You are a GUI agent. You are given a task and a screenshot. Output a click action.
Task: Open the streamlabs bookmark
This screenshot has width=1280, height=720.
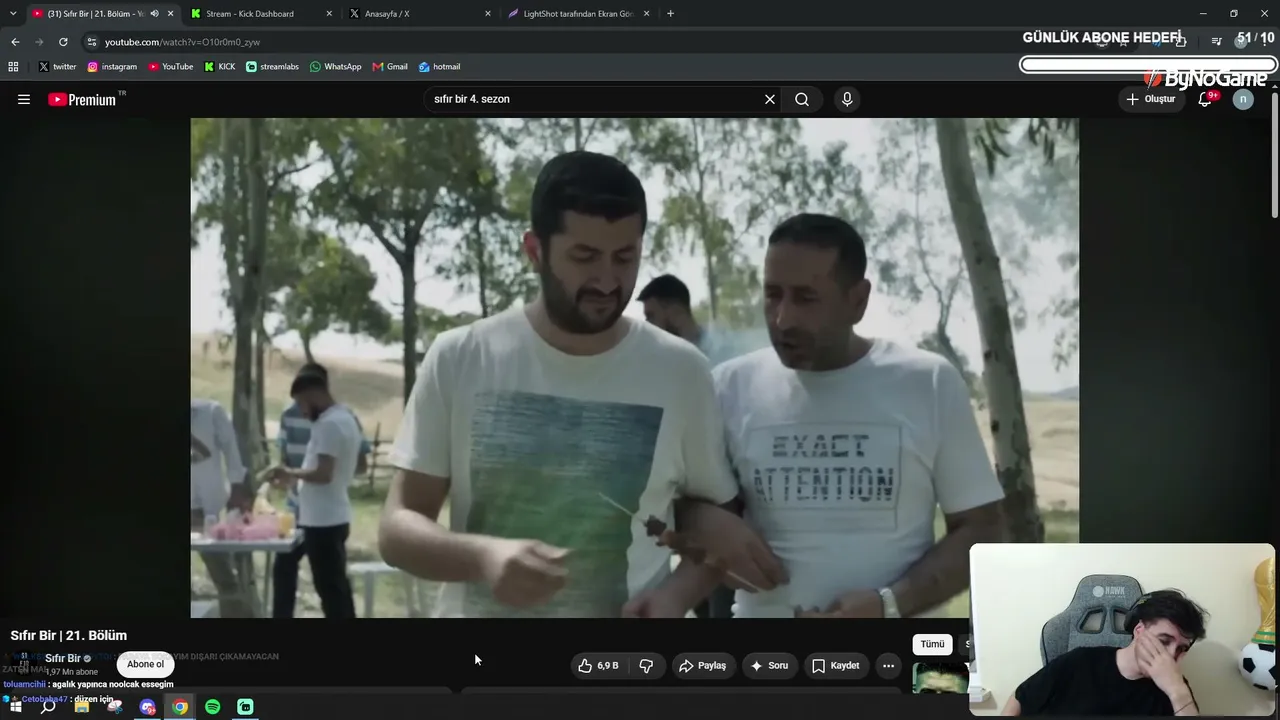pyautogui.click(x=272, y=67)
